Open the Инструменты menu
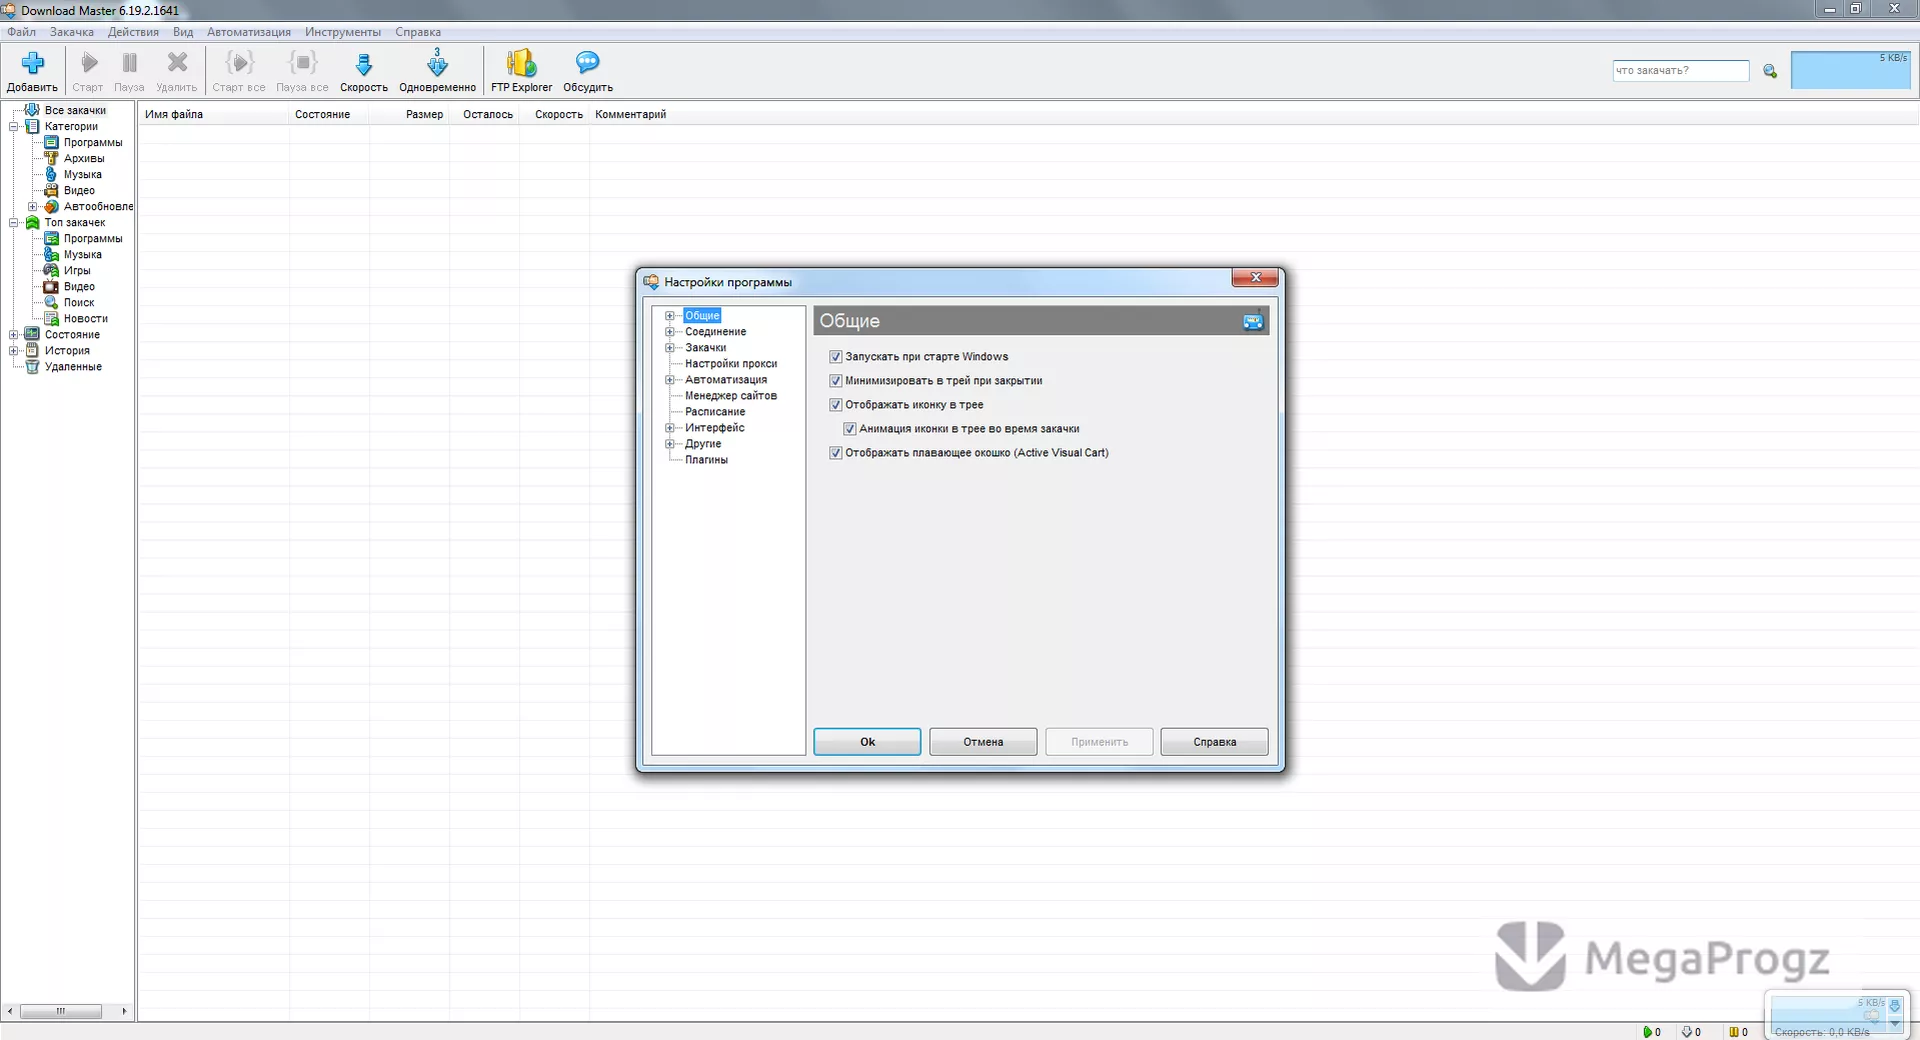The width and height of the screenshot is (1920, 1040). (x=343, y=32)
